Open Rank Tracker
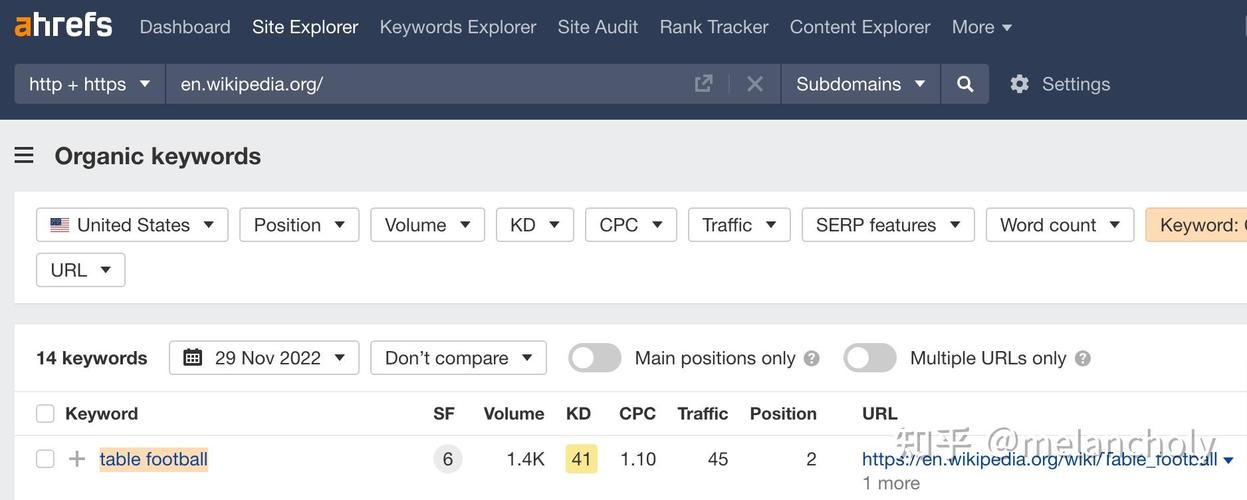 [714, 27]
